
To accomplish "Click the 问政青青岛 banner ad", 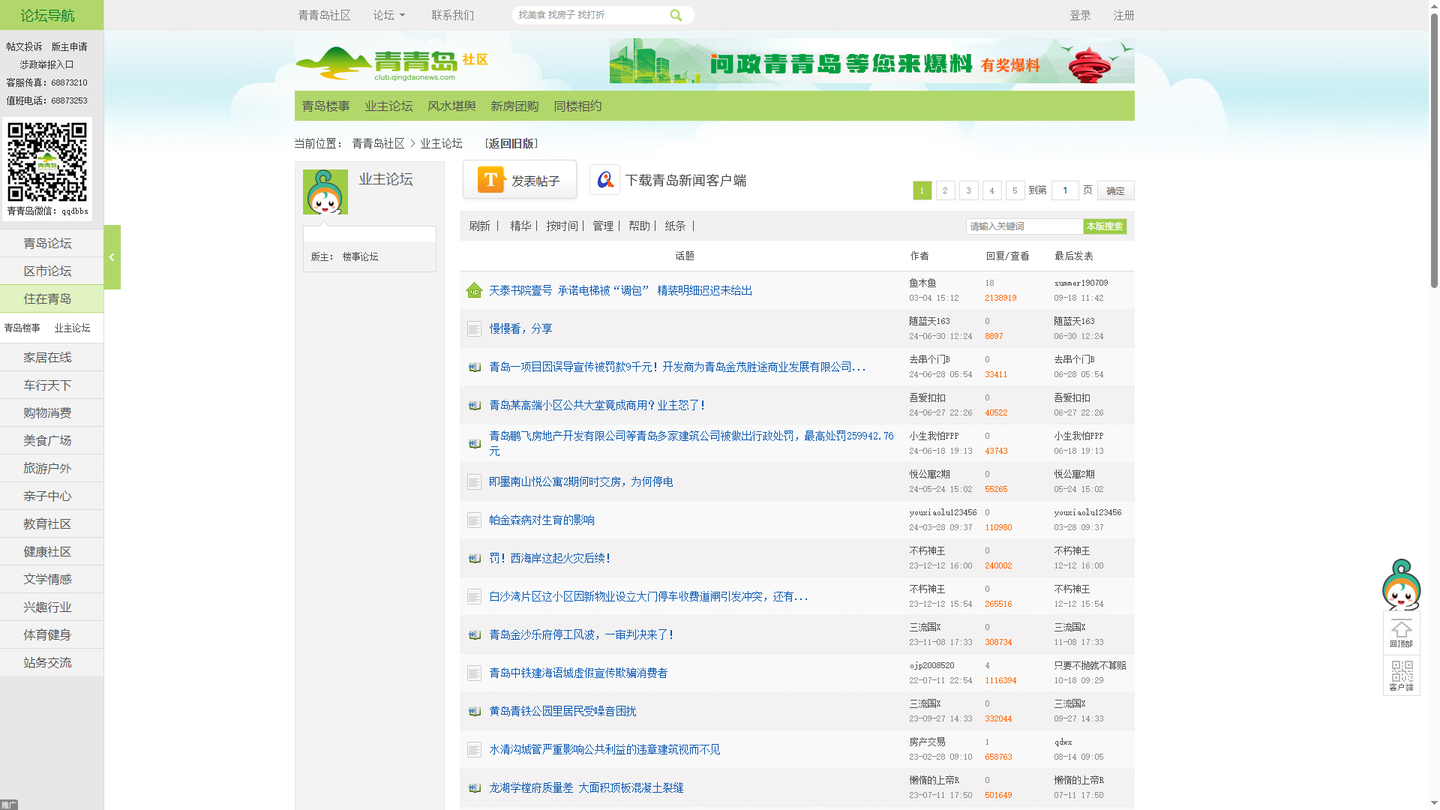I will 872,61.
